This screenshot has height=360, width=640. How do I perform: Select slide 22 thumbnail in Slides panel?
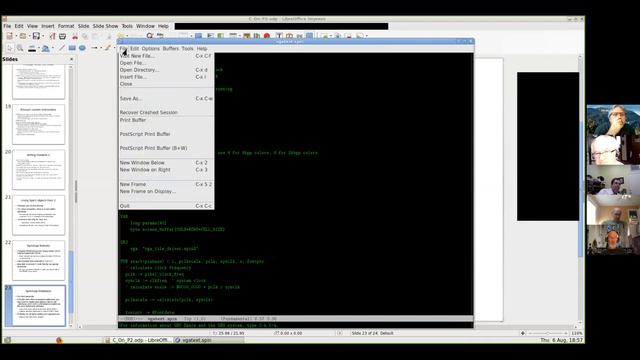coord(38,260)
